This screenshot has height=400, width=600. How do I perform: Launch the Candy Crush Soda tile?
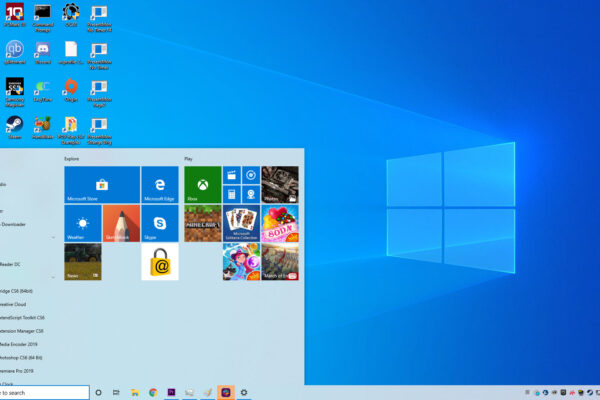pyautogui.click(x=280, y=223)
